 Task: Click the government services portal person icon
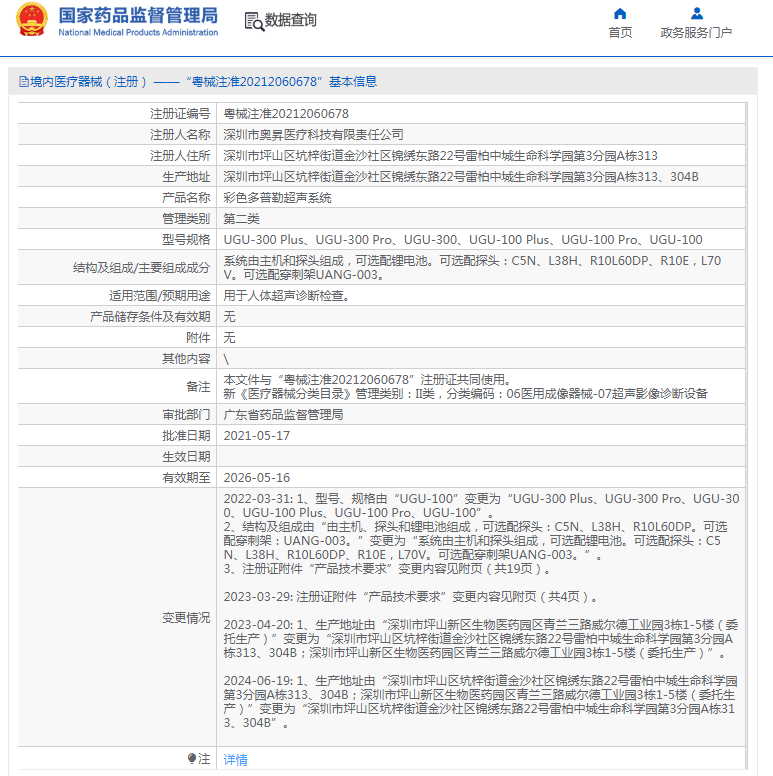(696, 13)
